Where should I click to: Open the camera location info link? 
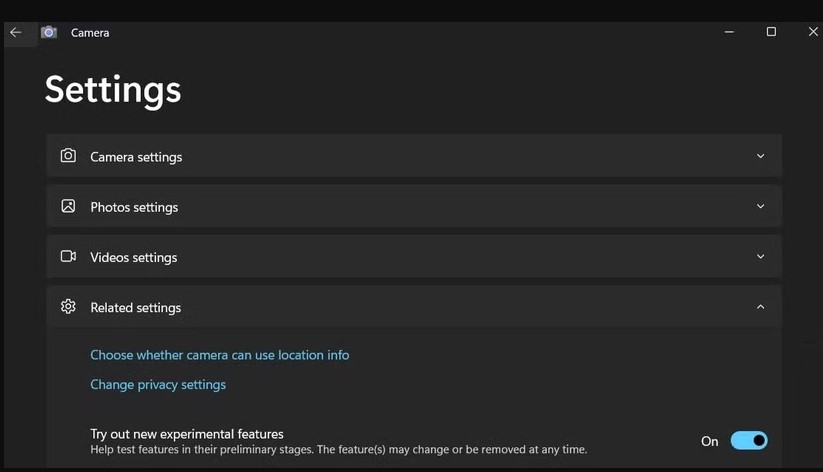tap(219, 355)
